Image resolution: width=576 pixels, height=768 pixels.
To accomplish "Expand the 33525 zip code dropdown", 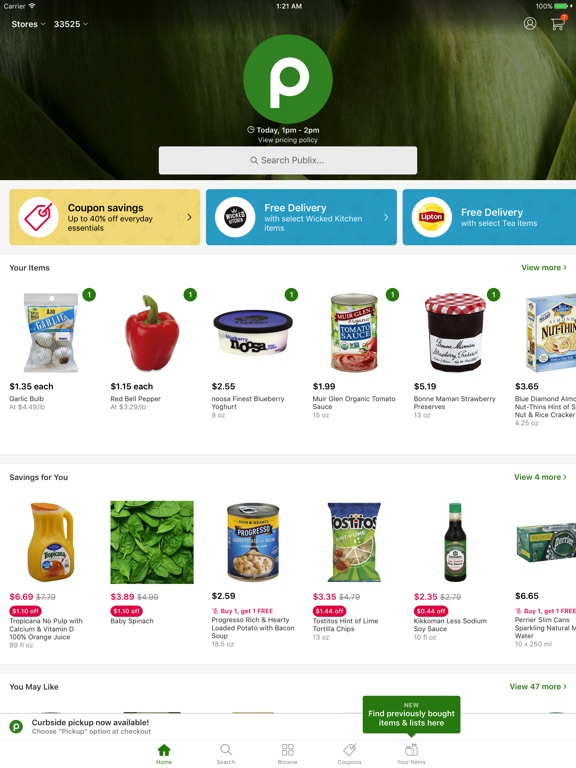I will [x=71, y=24].
